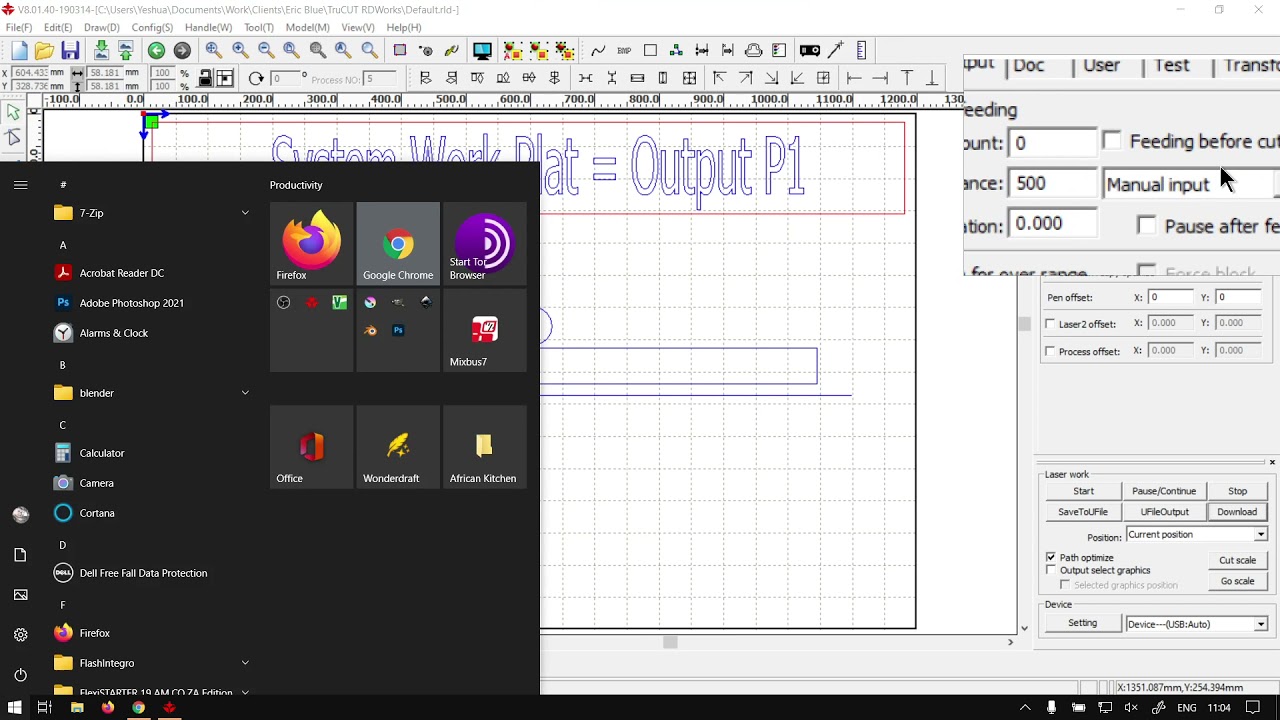The width and height of the screenshot is (1280, 720).
Task: Switch to the Test tab
Action: point(1172,66)
